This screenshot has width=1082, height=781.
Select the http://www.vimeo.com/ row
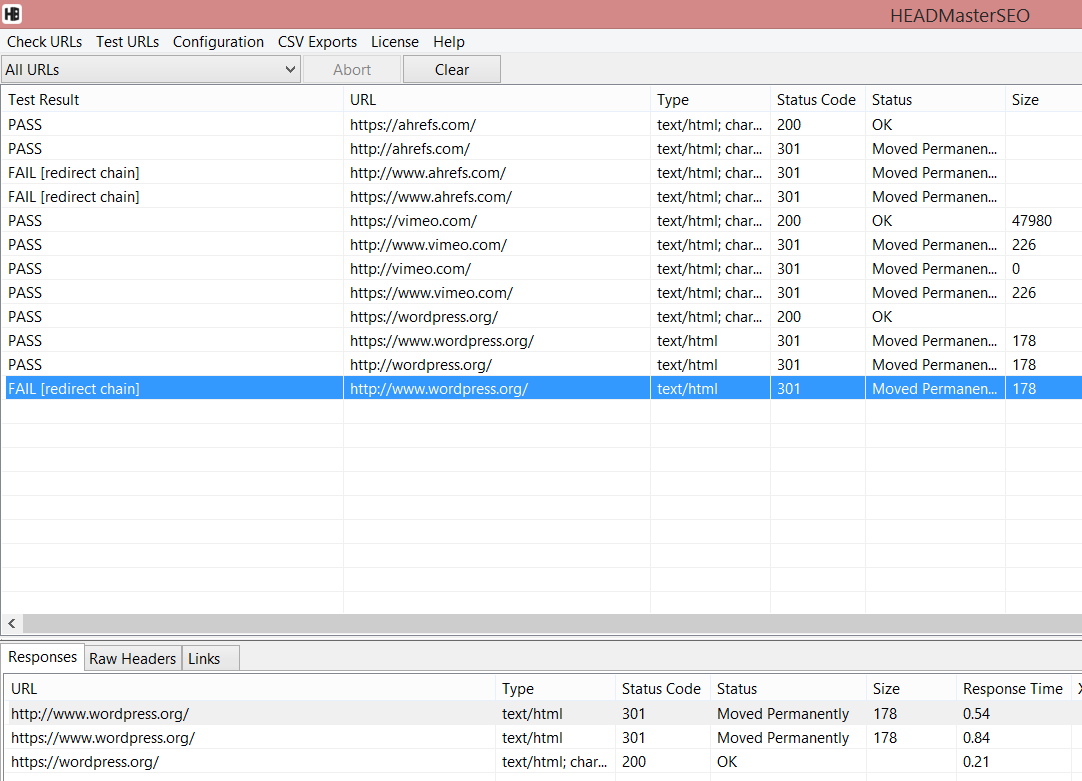[542, 245]
